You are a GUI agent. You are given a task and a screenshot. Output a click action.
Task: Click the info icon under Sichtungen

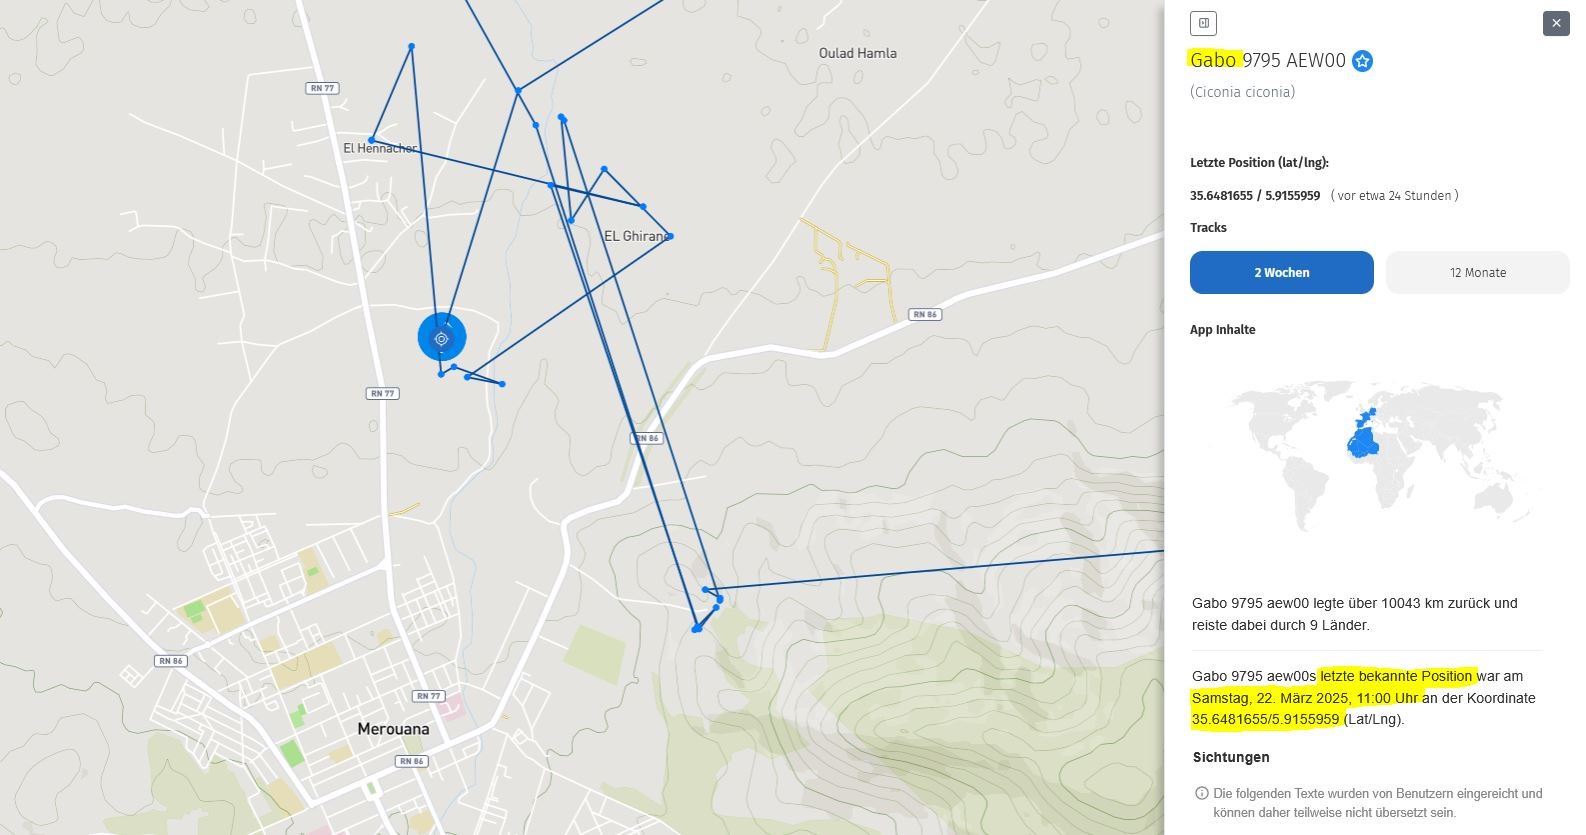click(x=1201, y=793)
